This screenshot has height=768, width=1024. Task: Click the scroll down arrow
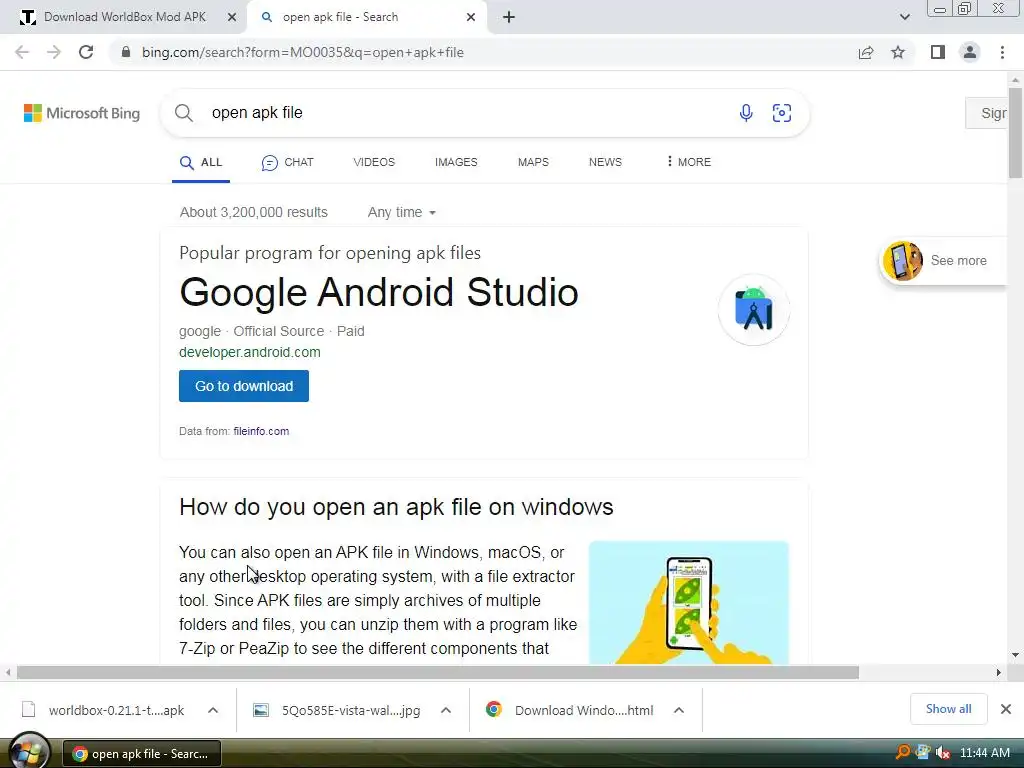pos(1015,655)
